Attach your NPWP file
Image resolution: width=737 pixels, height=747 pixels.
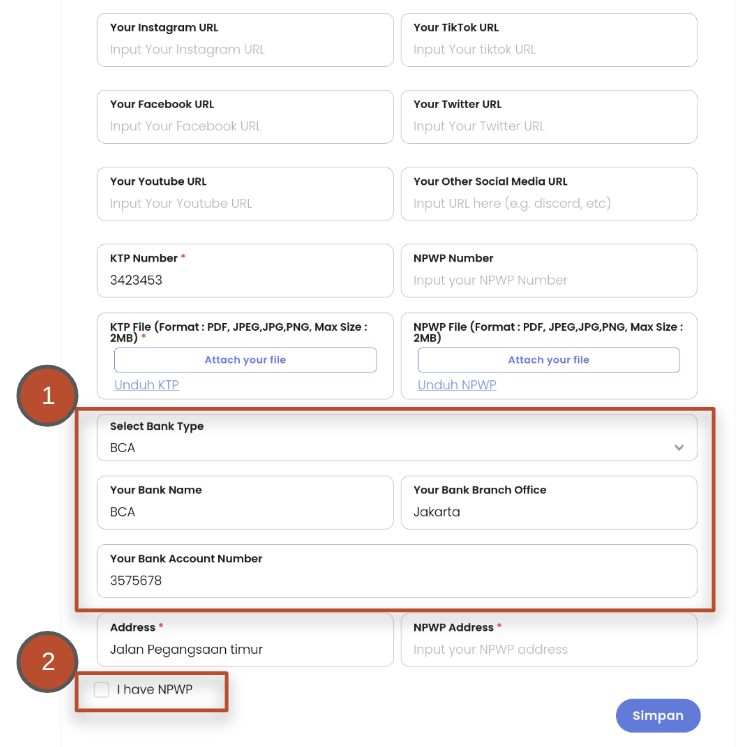point(548,360)
